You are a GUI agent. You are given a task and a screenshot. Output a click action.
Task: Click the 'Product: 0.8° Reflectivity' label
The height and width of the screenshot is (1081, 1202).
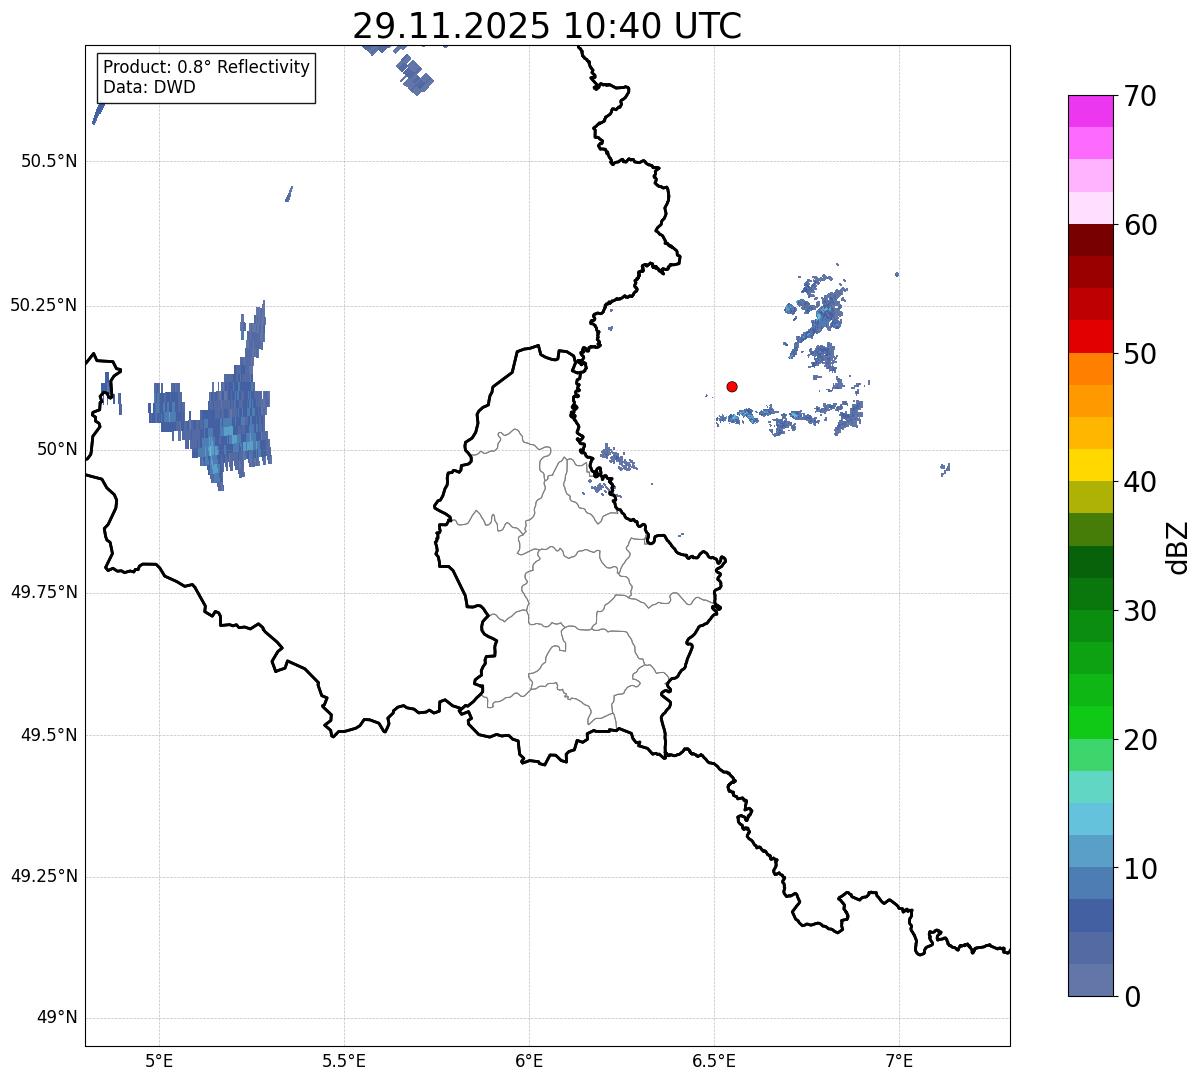coord(207,67)
